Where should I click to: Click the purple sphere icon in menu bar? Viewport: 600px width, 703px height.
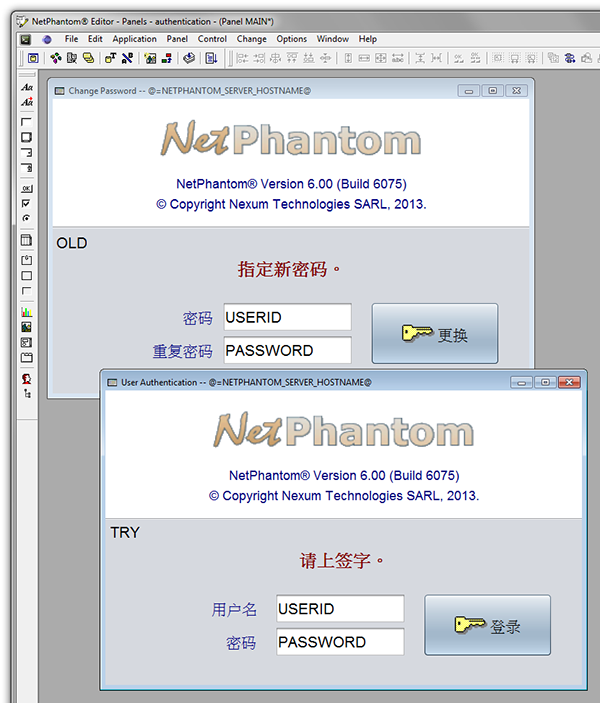click(x=47, y=39)
